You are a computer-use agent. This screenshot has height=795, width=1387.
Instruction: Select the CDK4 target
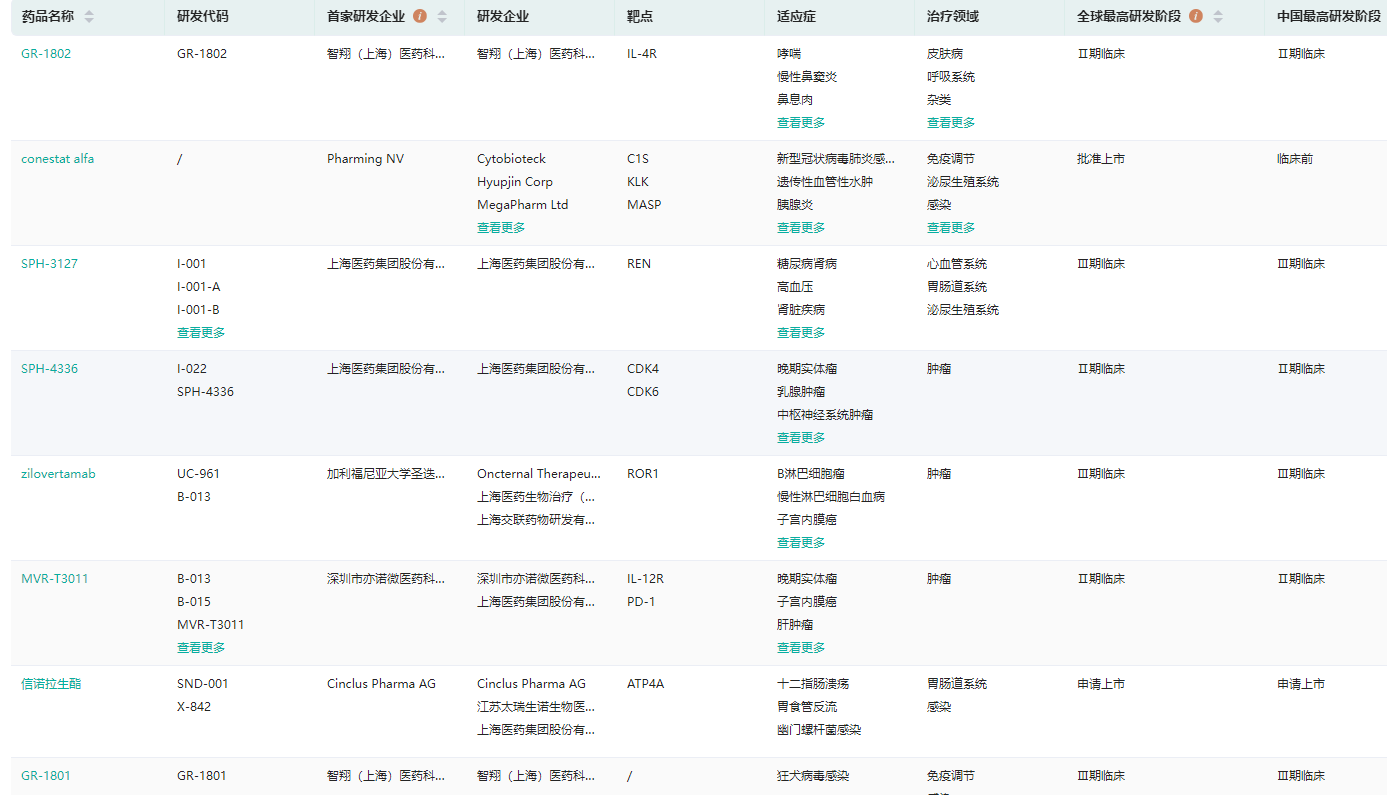pyautogui.click(x=643, y=369)
